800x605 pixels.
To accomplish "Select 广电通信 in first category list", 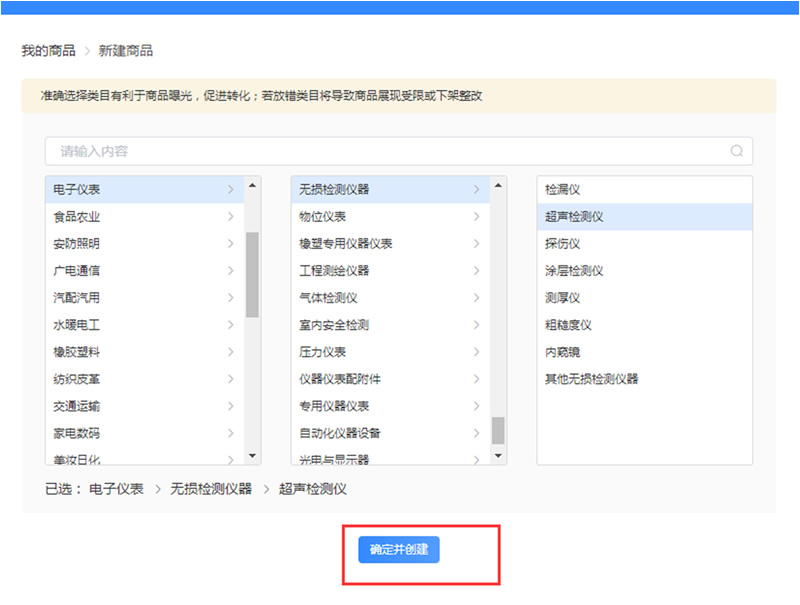I will point(77,271).
